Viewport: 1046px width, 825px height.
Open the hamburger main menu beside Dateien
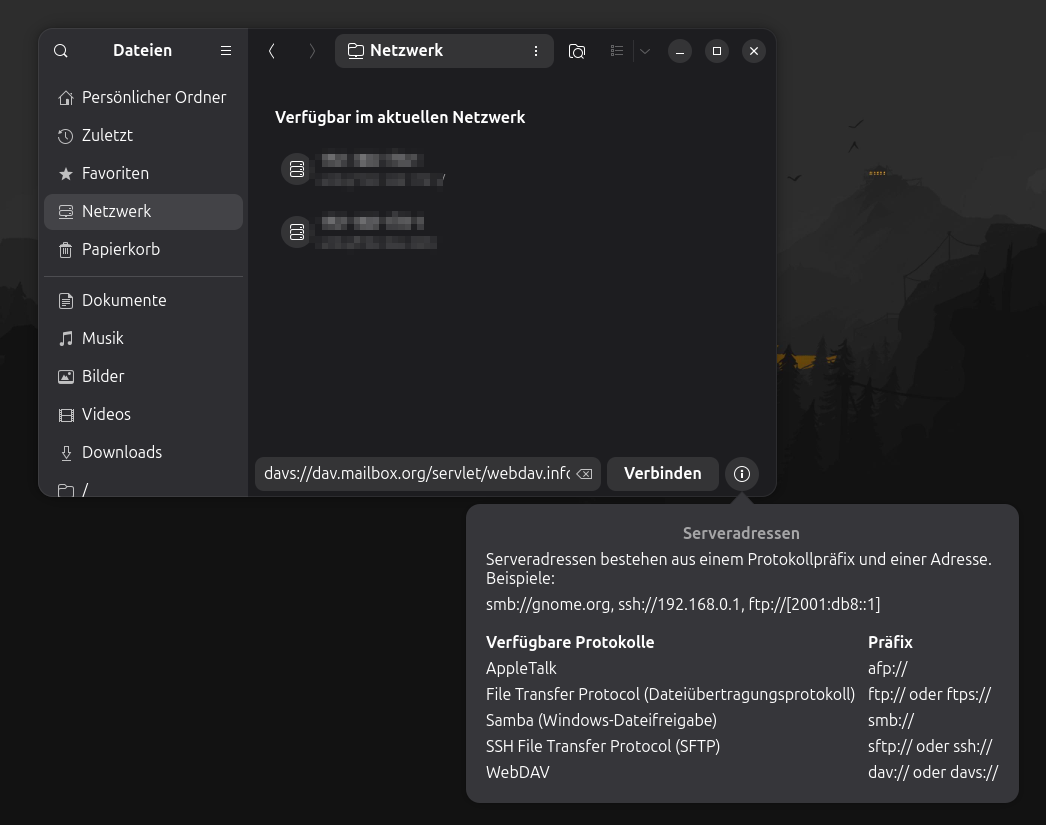226,51
